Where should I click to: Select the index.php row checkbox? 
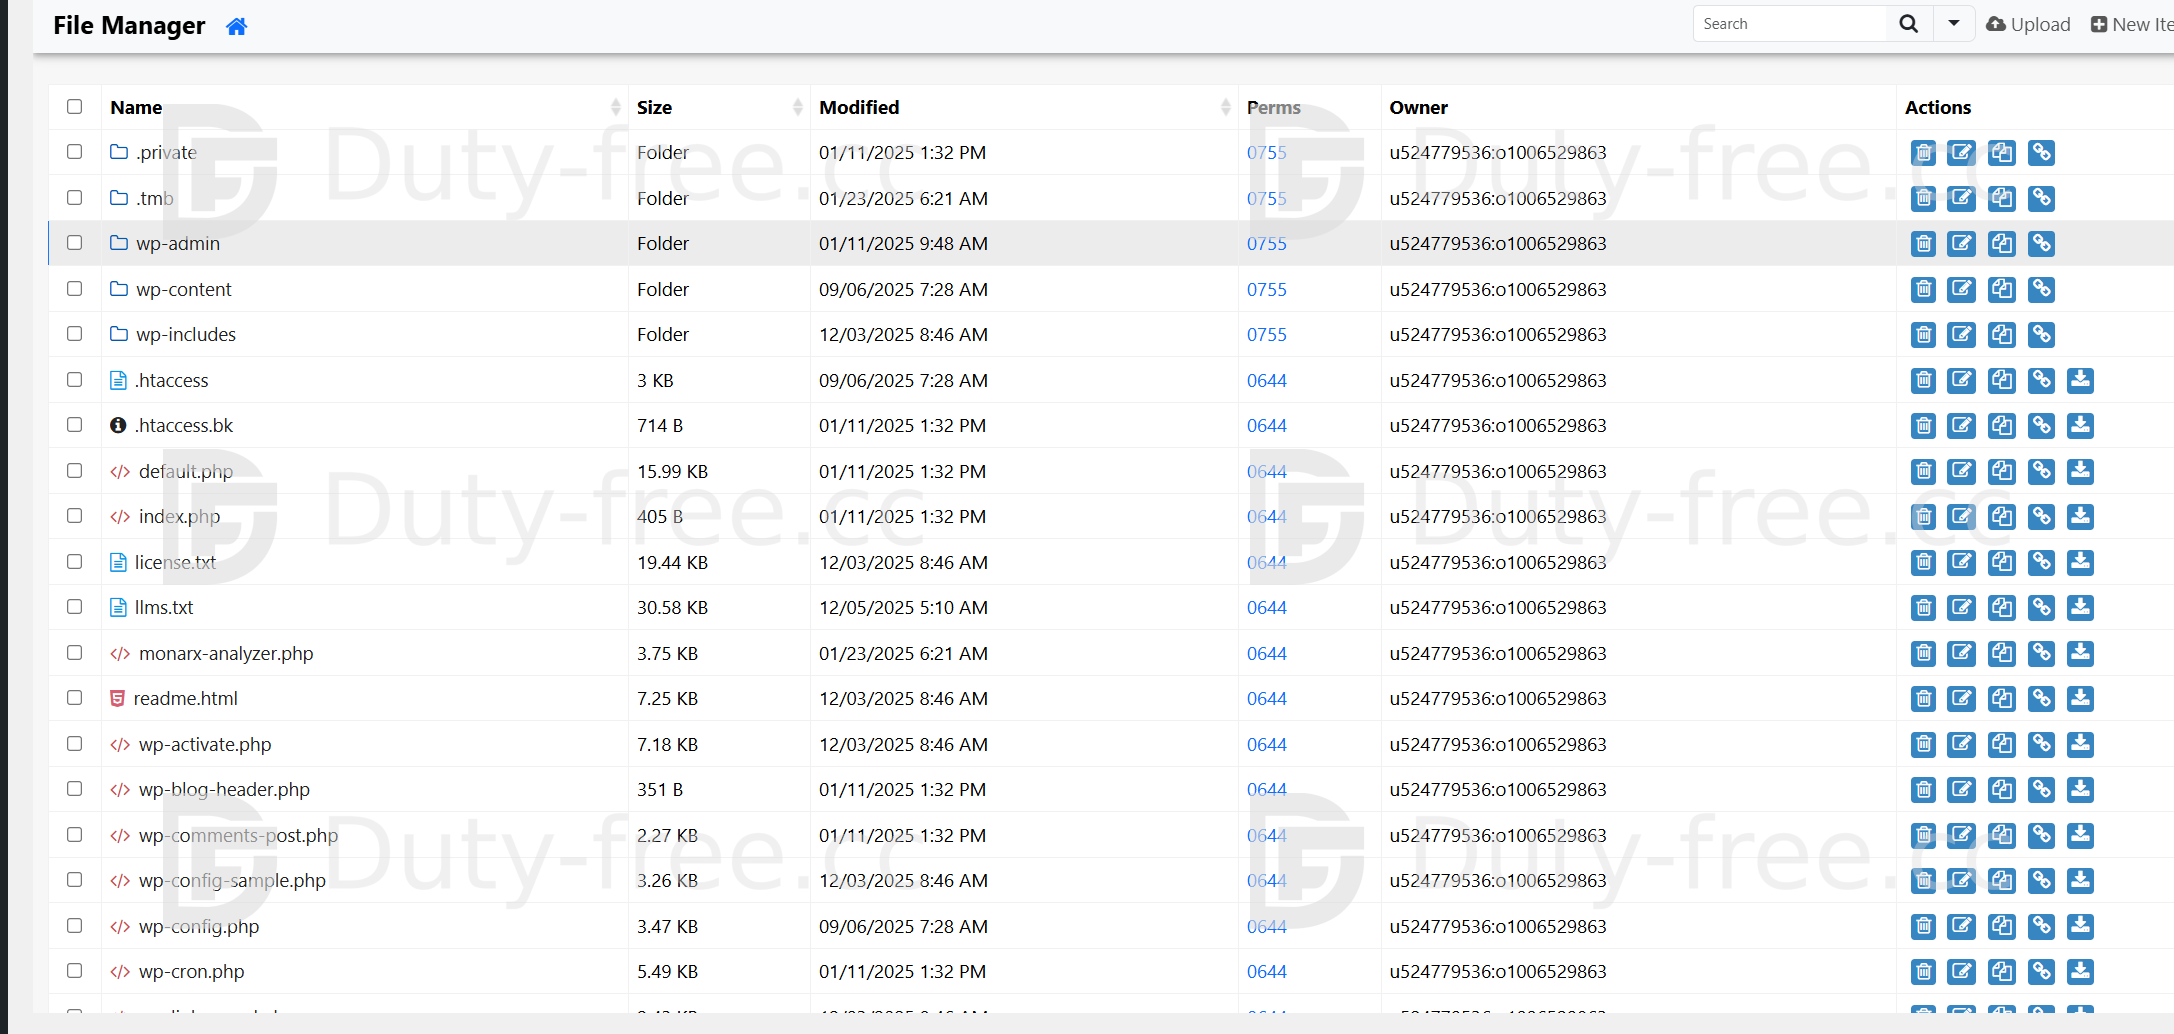point(75,516)
